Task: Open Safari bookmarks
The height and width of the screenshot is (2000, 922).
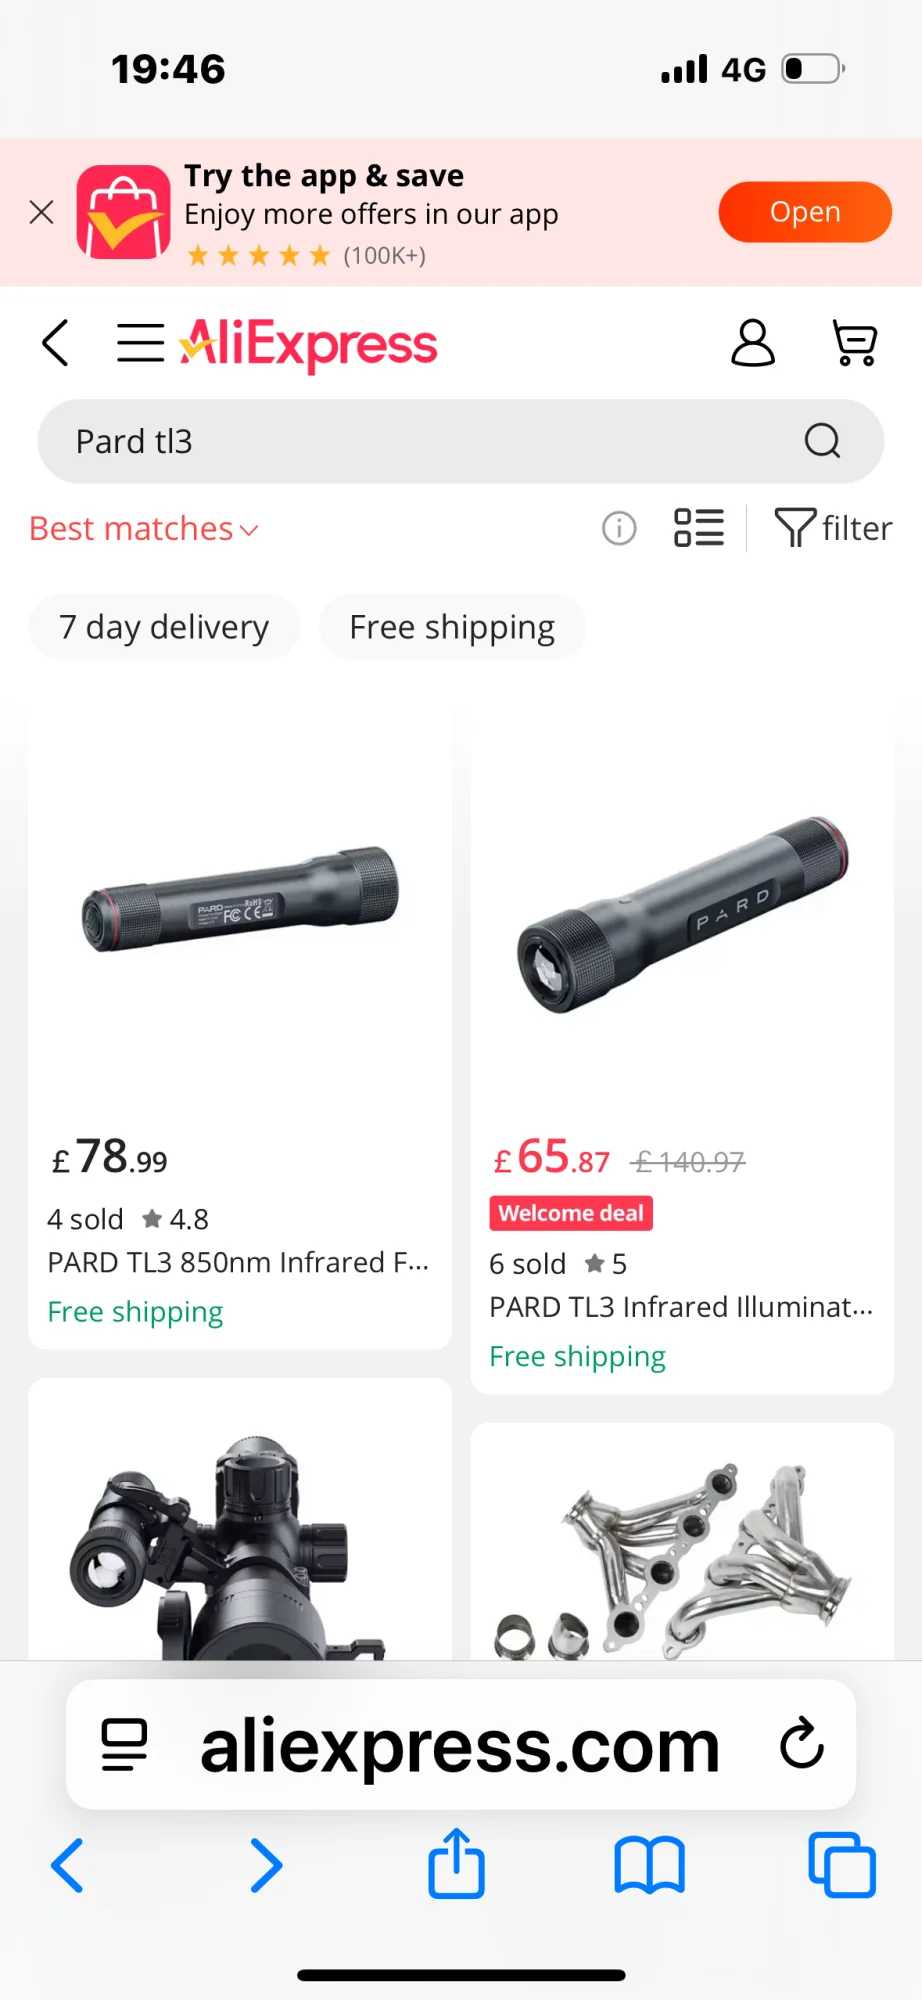Action: tap(649, 1865)
